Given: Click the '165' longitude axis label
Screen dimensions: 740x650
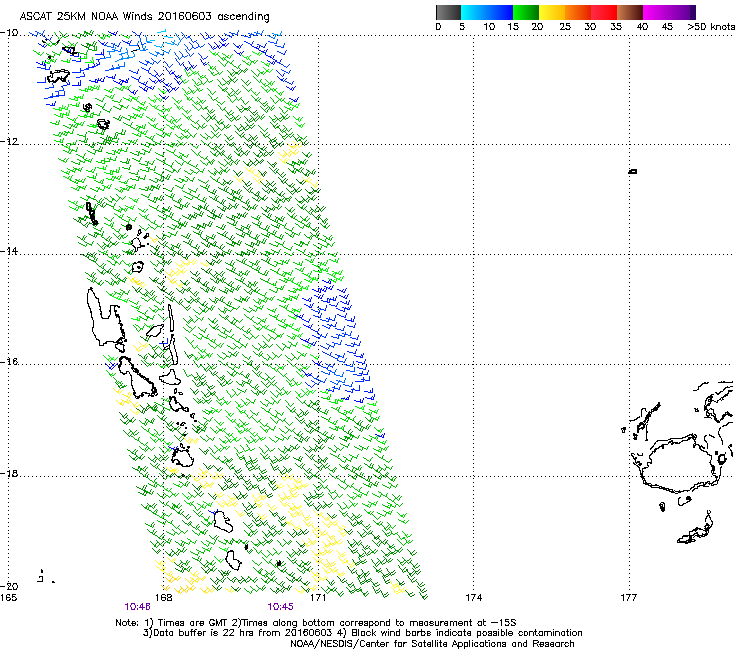Looking at the screenshot, I should (8, 598).
